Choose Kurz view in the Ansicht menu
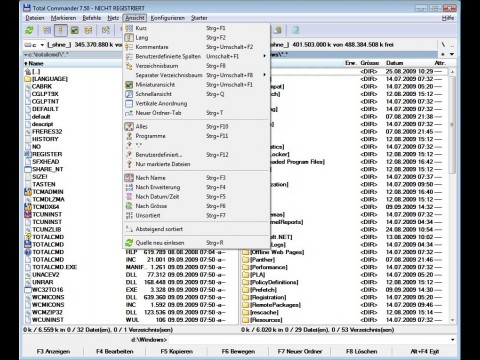Screen dimensions: 480x360 pos(196,28)
